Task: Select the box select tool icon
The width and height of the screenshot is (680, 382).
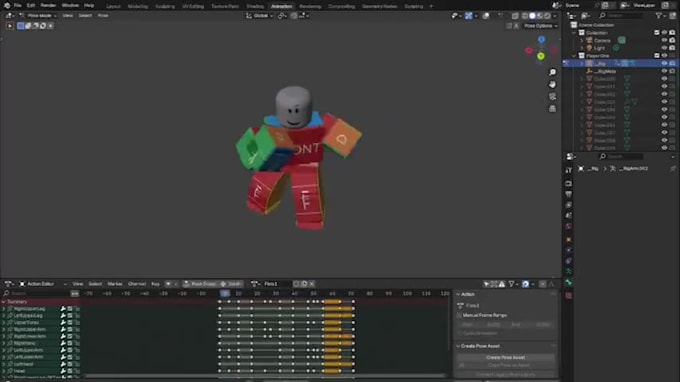Action: coord(20,26)
